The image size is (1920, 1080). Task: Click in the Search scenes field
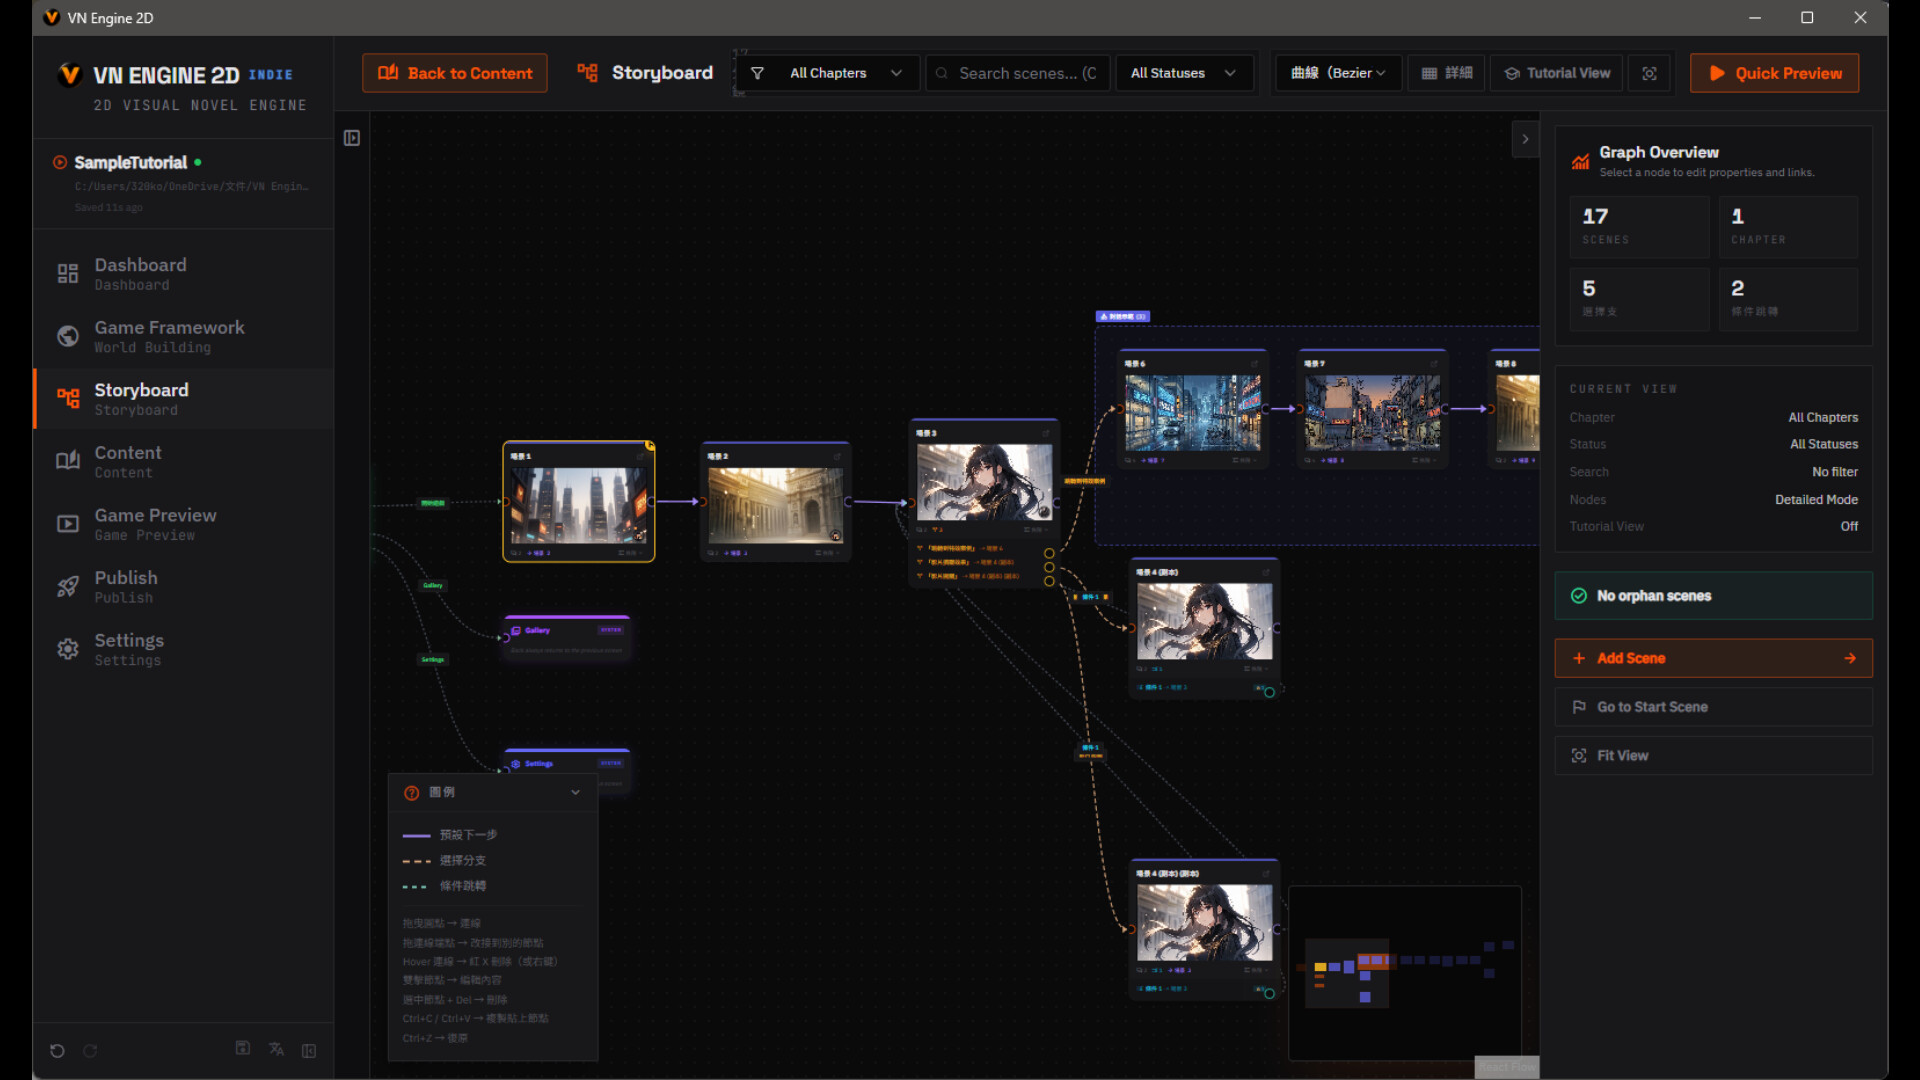coord(1018,73)
